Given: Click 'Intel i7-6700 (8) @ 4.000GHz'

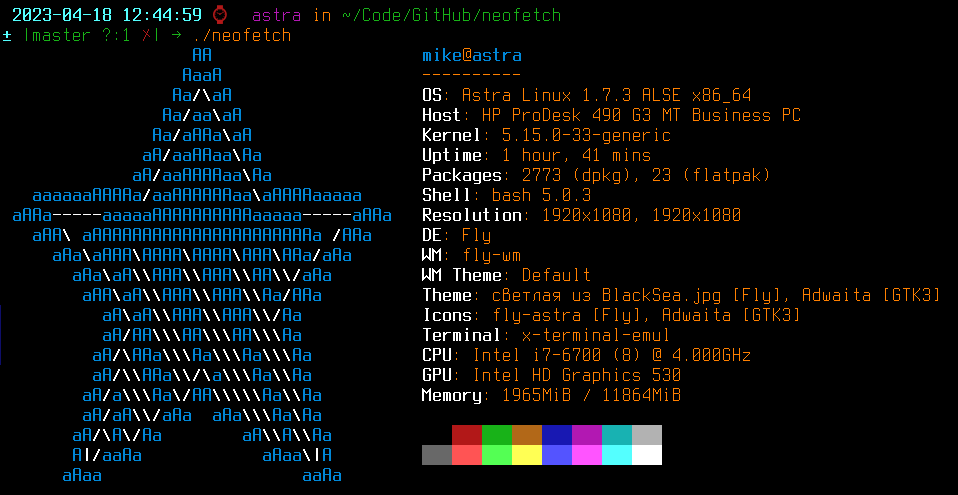Looking at the screenshot, I should (612, 355).
